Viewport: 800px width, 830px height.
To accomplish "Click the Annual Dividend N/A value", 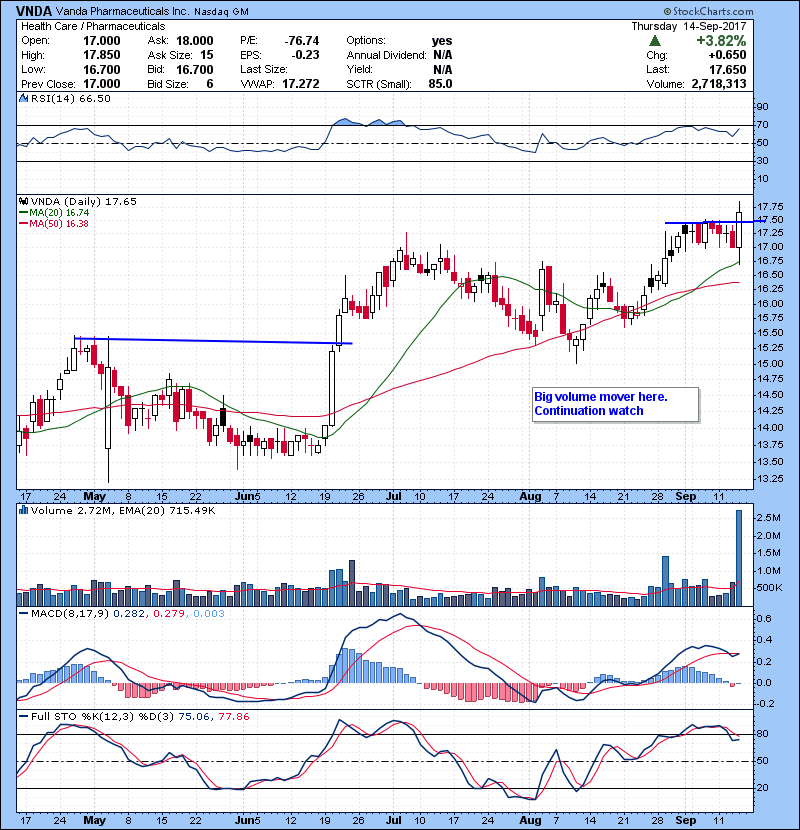I will coord(443,55).
